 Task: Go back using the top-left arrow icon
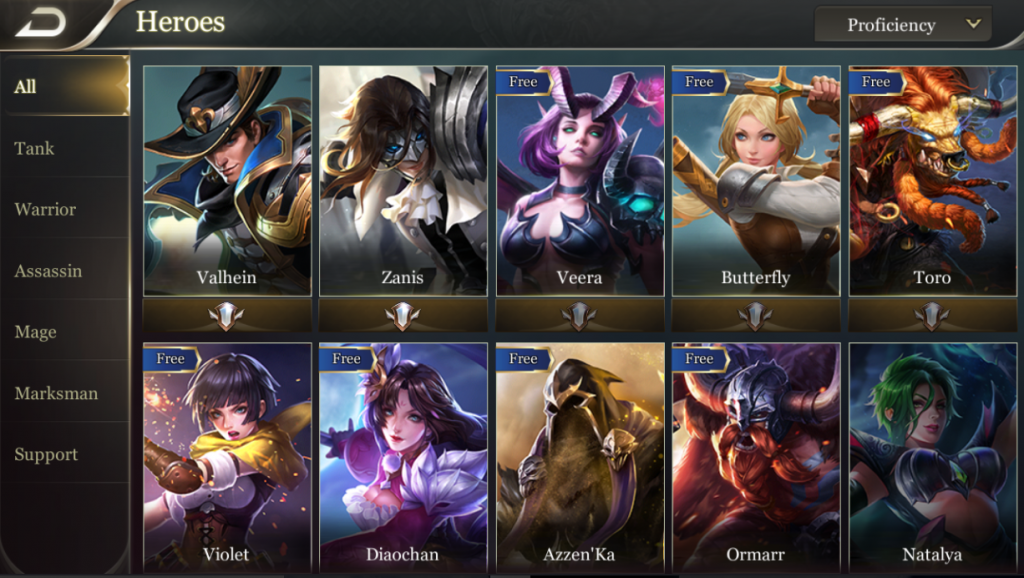point(40,23)
